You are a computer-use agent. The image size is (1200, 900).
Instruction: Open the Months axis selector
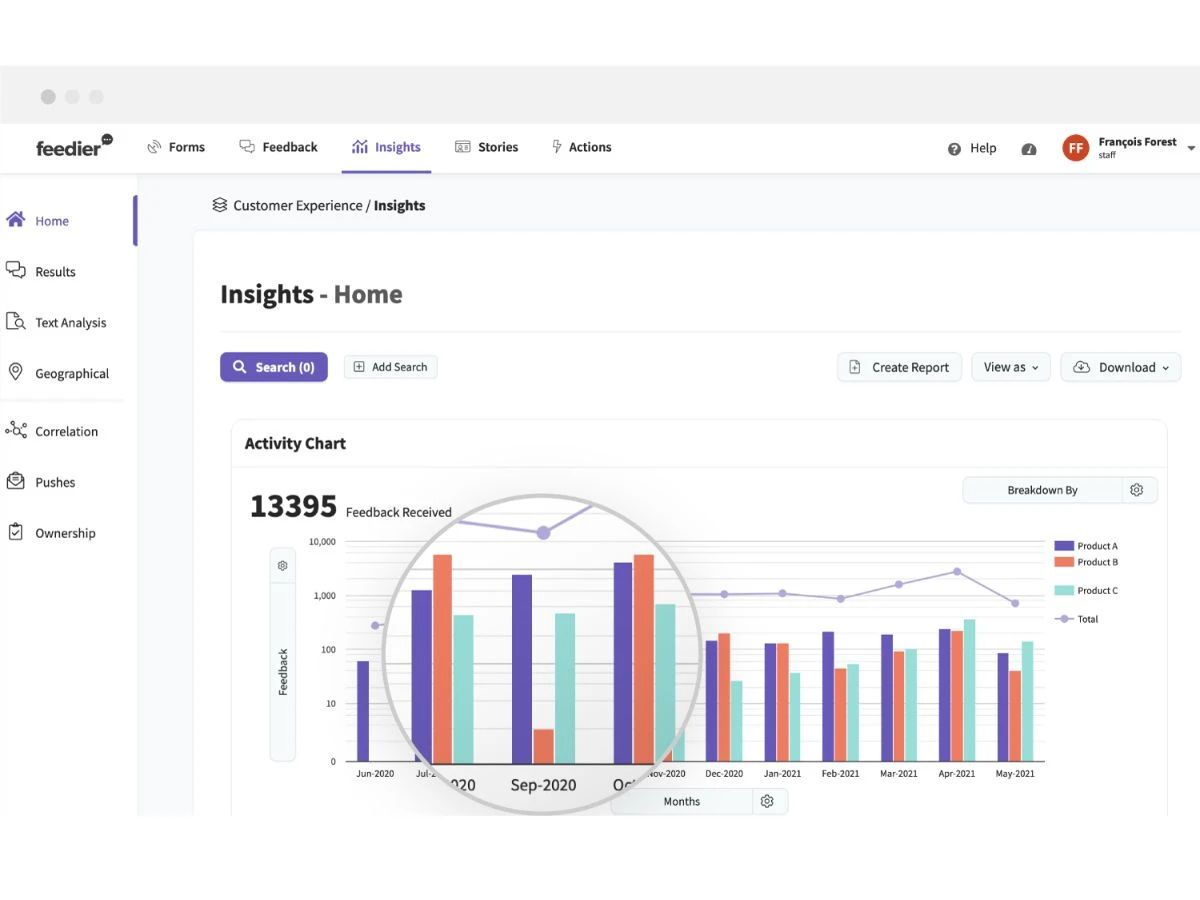pyautogui.click(x=682, y=801)
